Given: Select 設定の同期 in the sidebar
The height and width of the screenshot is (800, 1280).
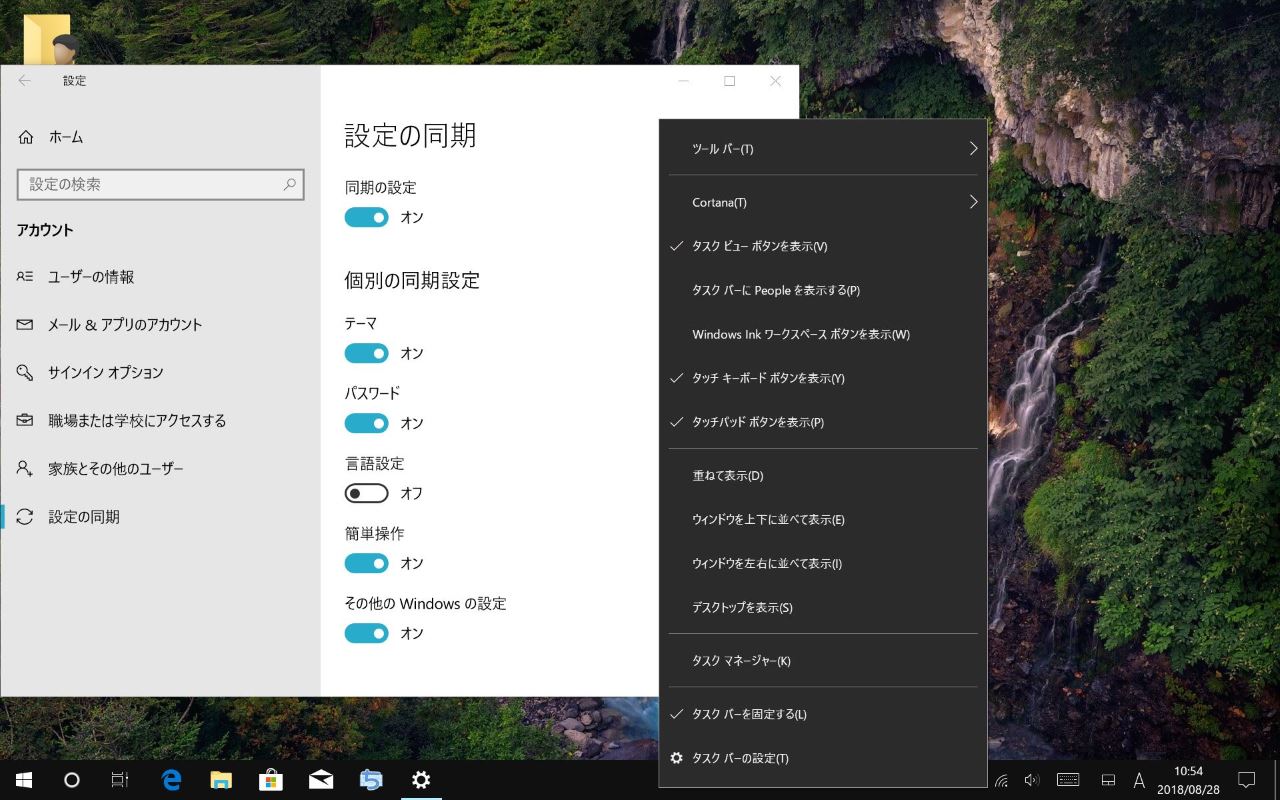Looking at the screenshot, I should (x=160, y=517).
